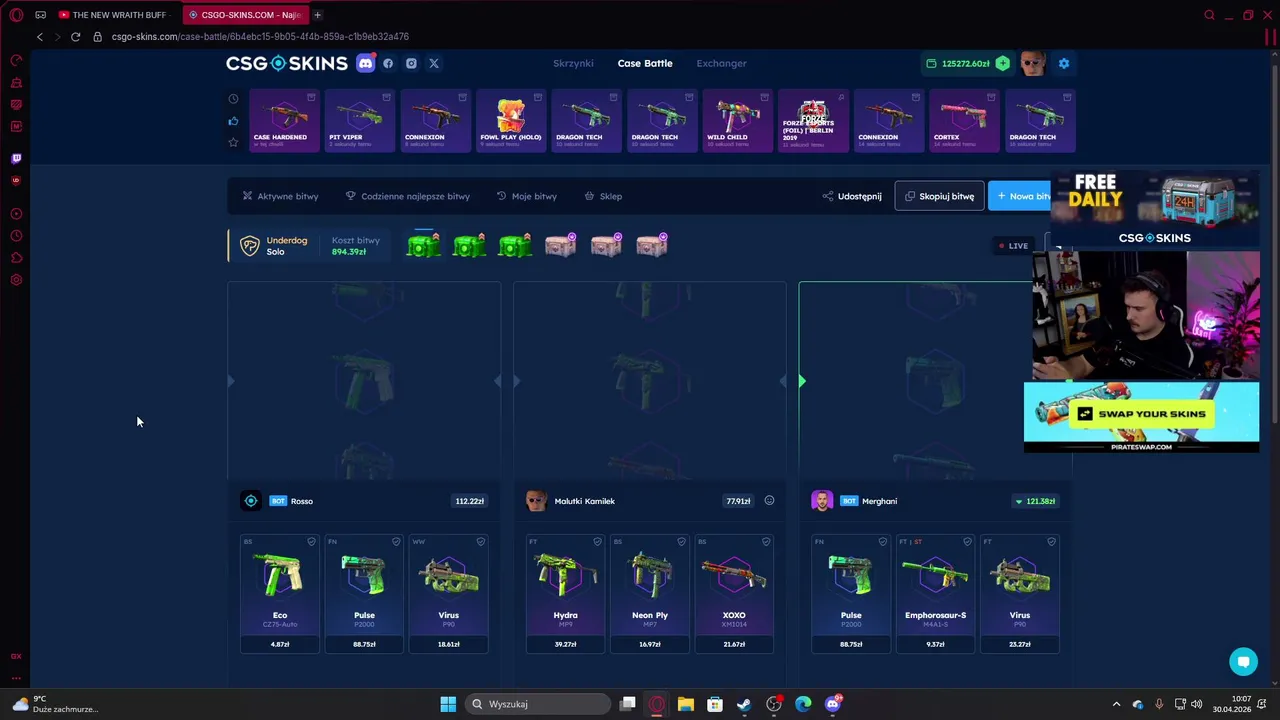Open the Sklep tab
The image size is (1280, 720).
603,196
